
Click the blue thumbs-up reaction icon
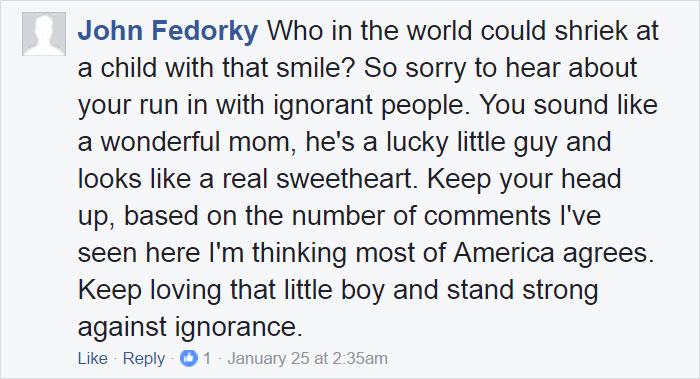tap(188, 358)
